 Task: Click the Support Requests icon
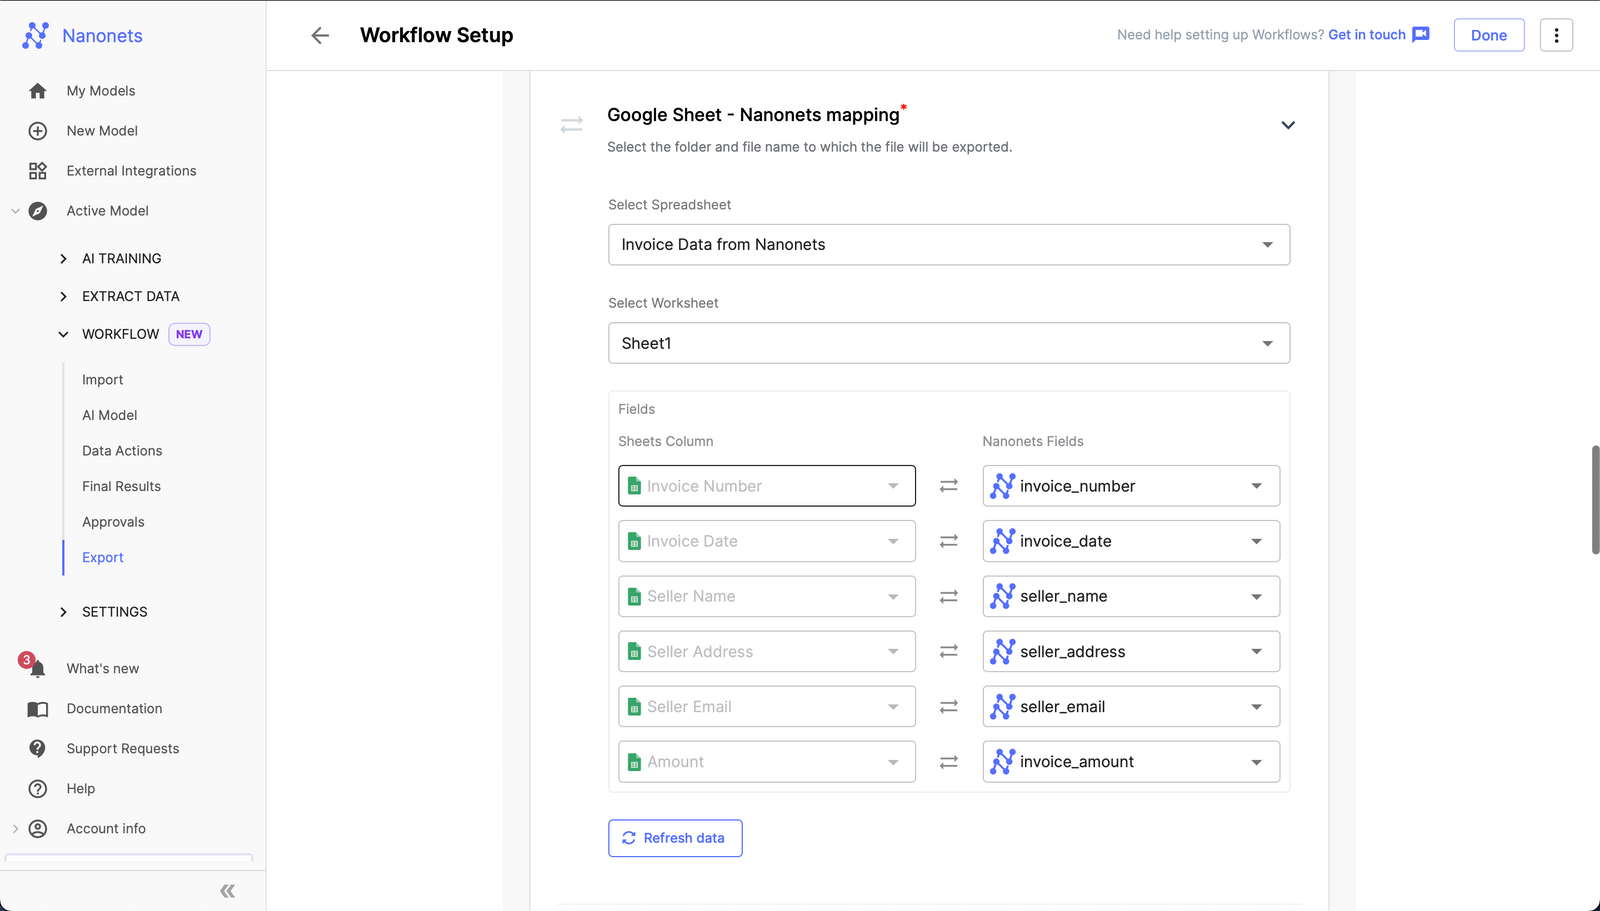pos(37,748)
